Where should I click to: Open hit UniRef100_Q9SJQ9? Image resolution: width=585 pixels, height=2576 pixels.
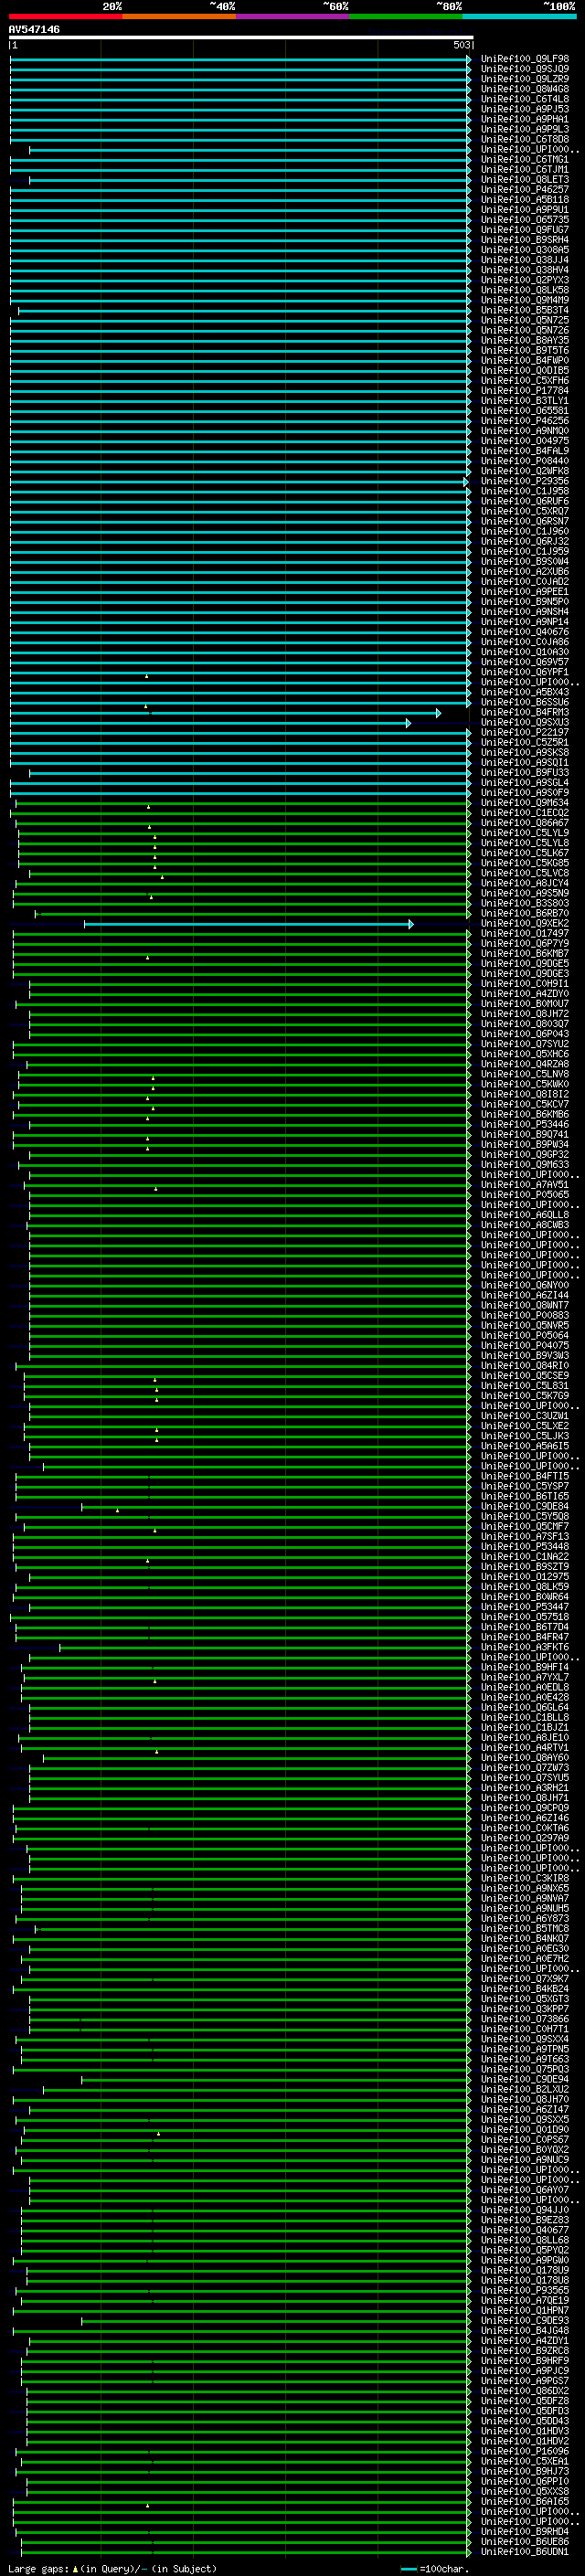pos(524,69)
